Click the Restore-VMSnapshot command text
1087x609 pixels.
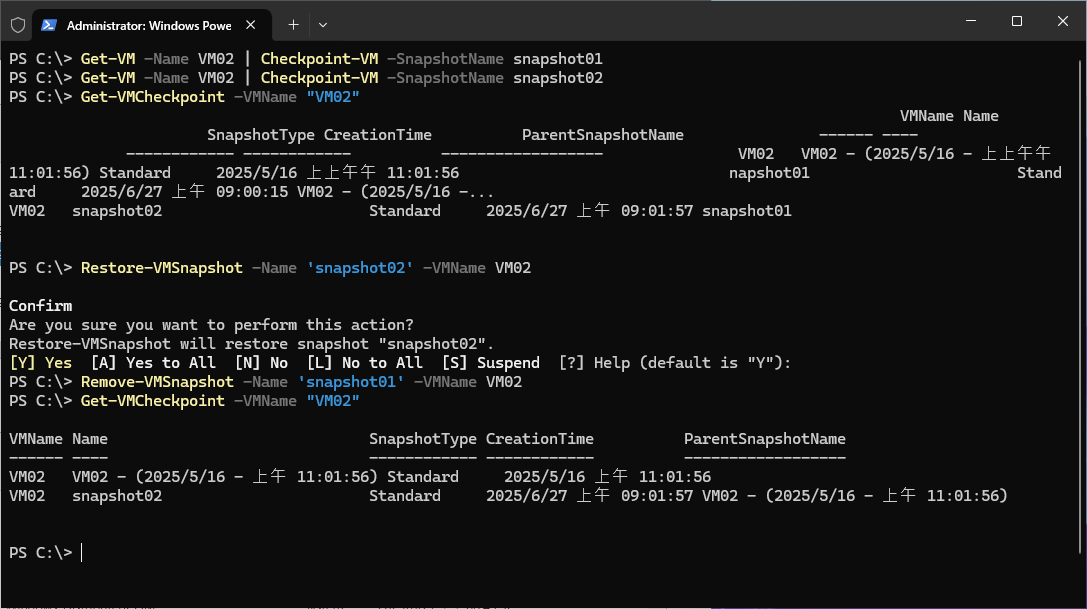click(161, 268)
